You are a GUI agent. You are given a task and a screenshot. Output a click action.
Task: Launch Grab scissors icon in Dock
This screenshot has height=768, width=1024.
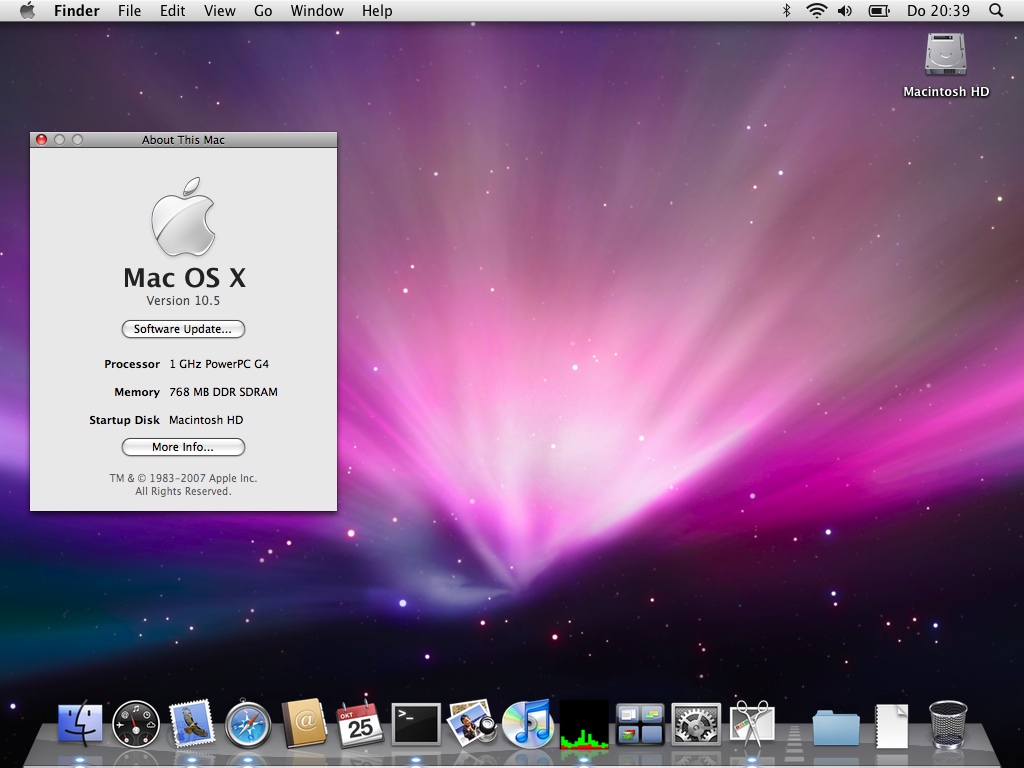pos(752,724)
